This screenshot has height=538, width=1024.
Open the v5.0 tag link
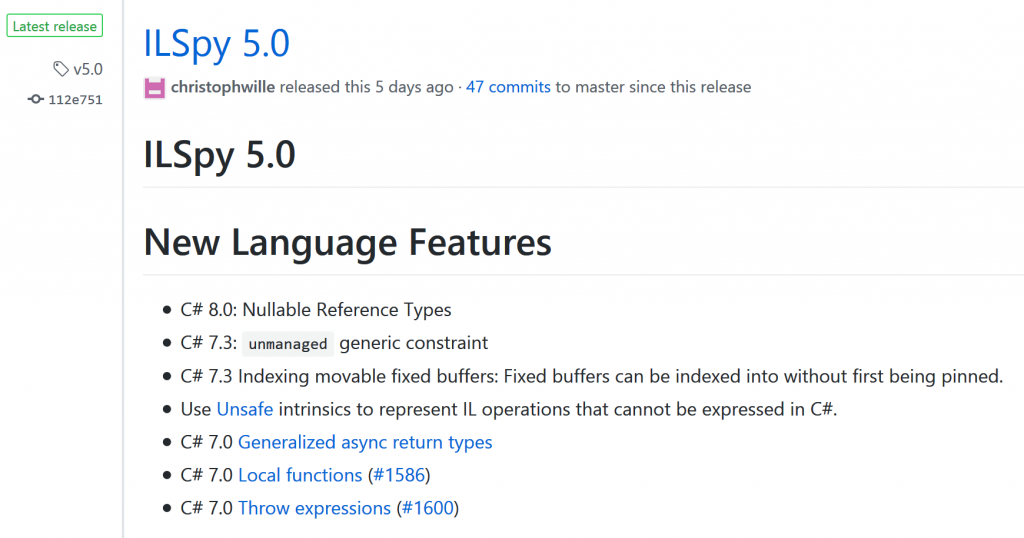point(88,69)
